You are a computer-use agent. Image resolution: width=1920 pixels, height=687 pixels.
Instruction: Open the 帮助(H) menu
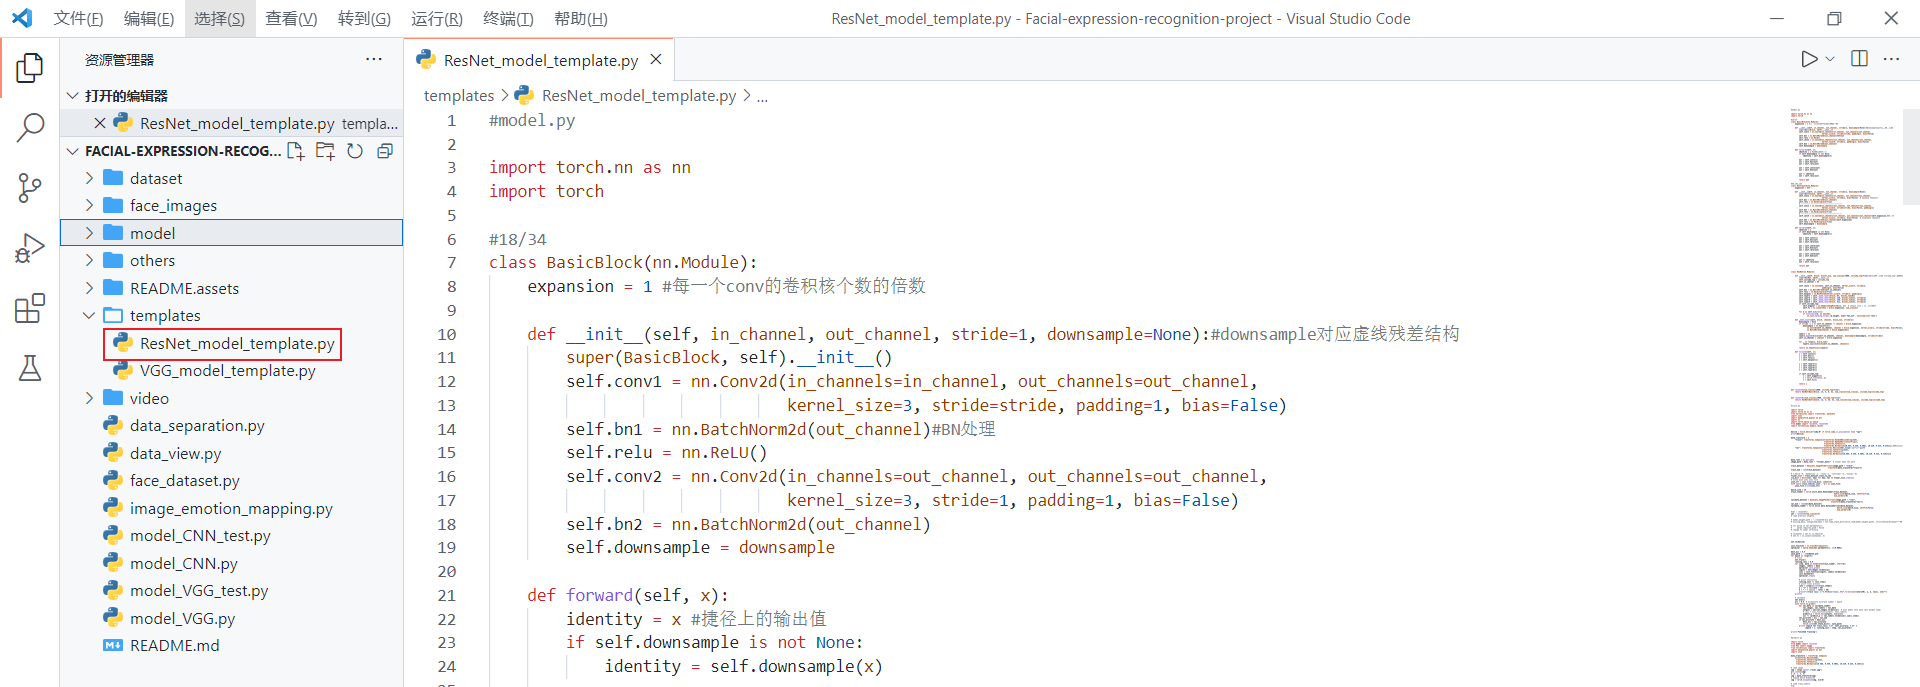[581, 19]
